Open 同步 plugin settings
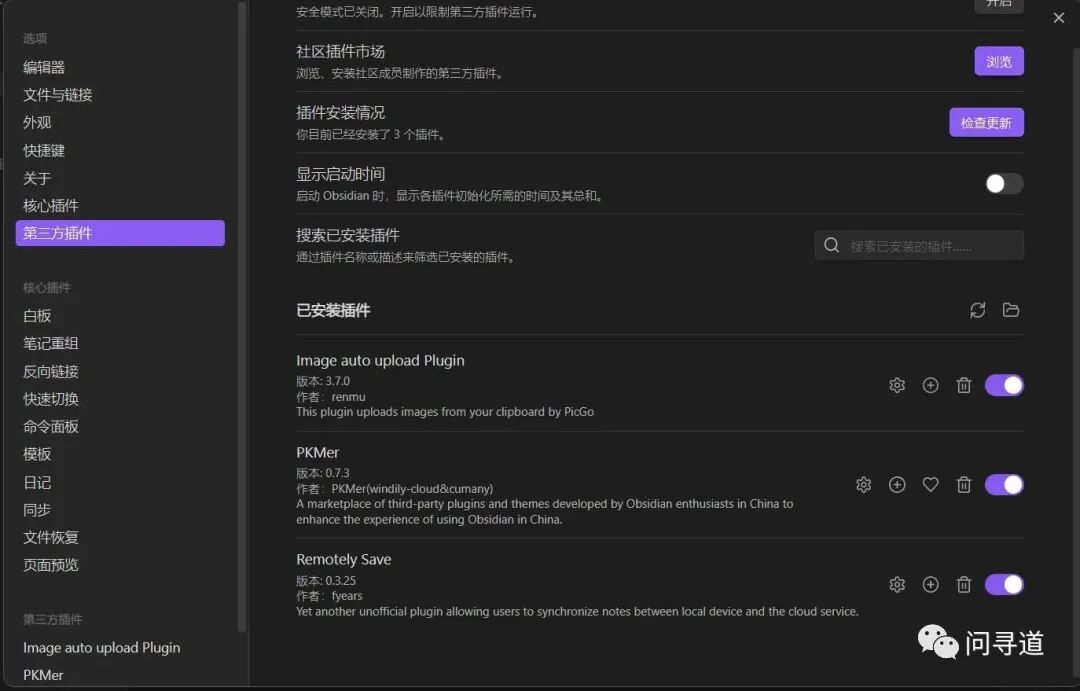 [121, 510]
